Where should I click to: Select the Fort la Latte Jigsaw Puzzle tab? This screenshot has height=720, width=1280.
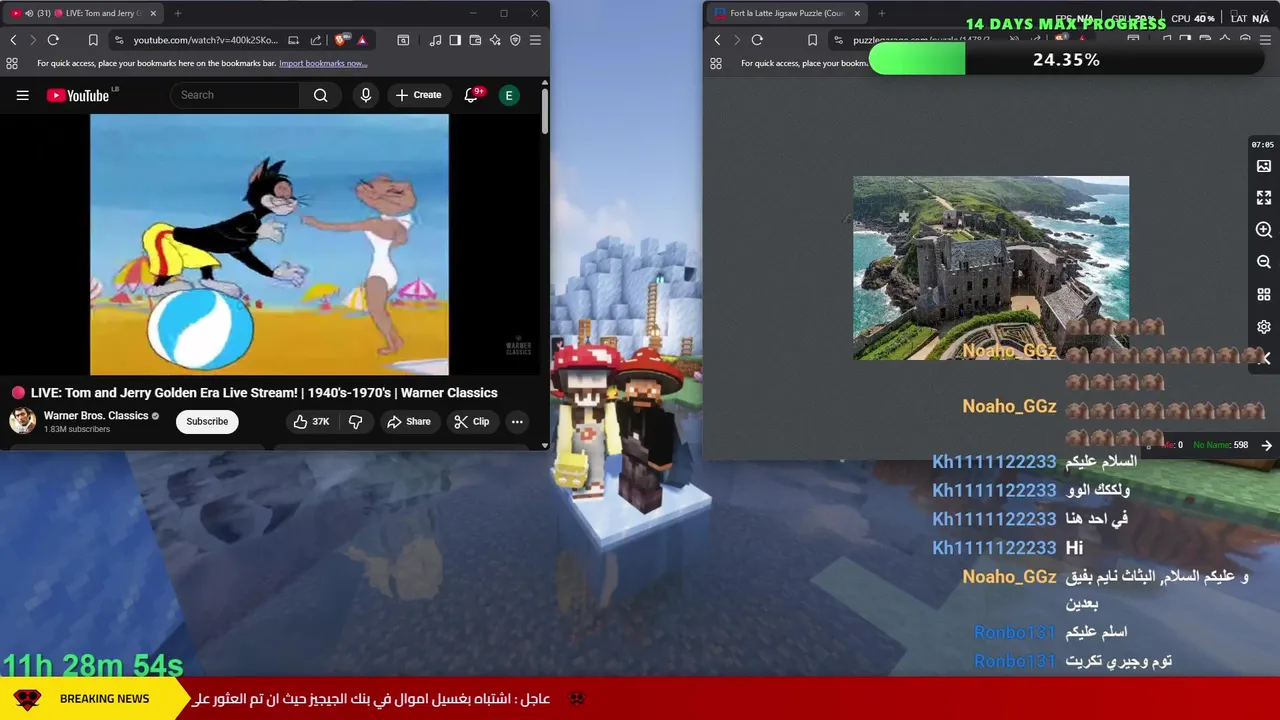788,13
